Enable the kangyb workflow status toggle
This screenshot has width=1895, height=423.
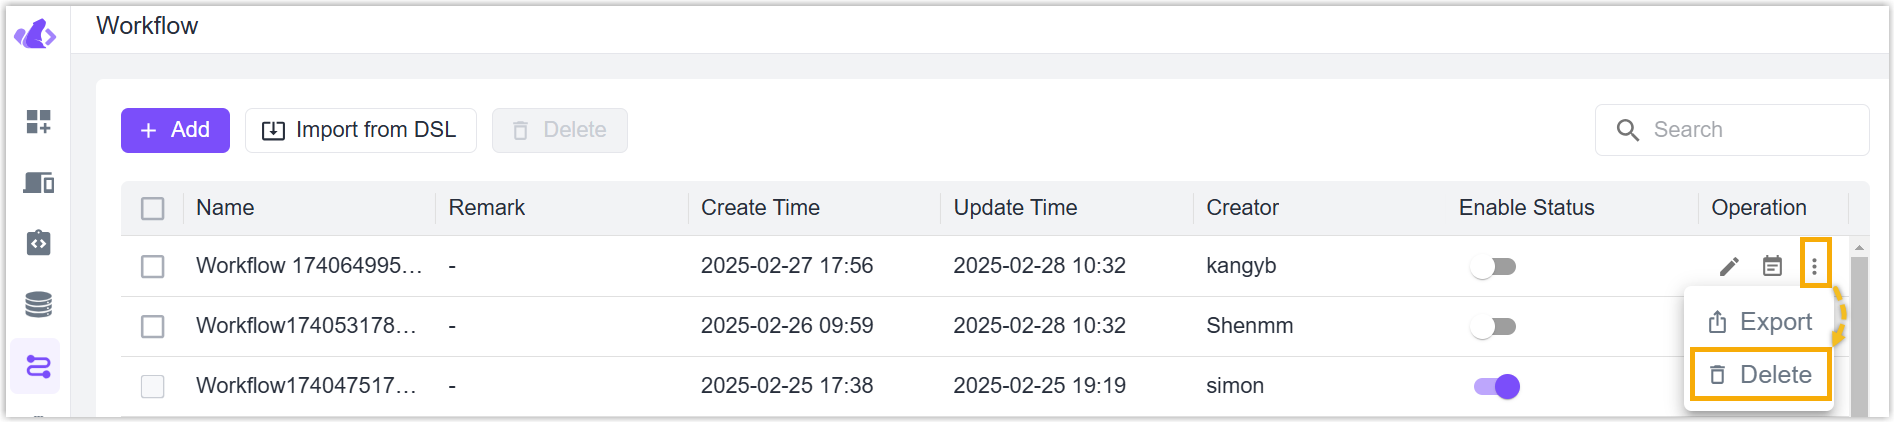tap(1495, 266)
